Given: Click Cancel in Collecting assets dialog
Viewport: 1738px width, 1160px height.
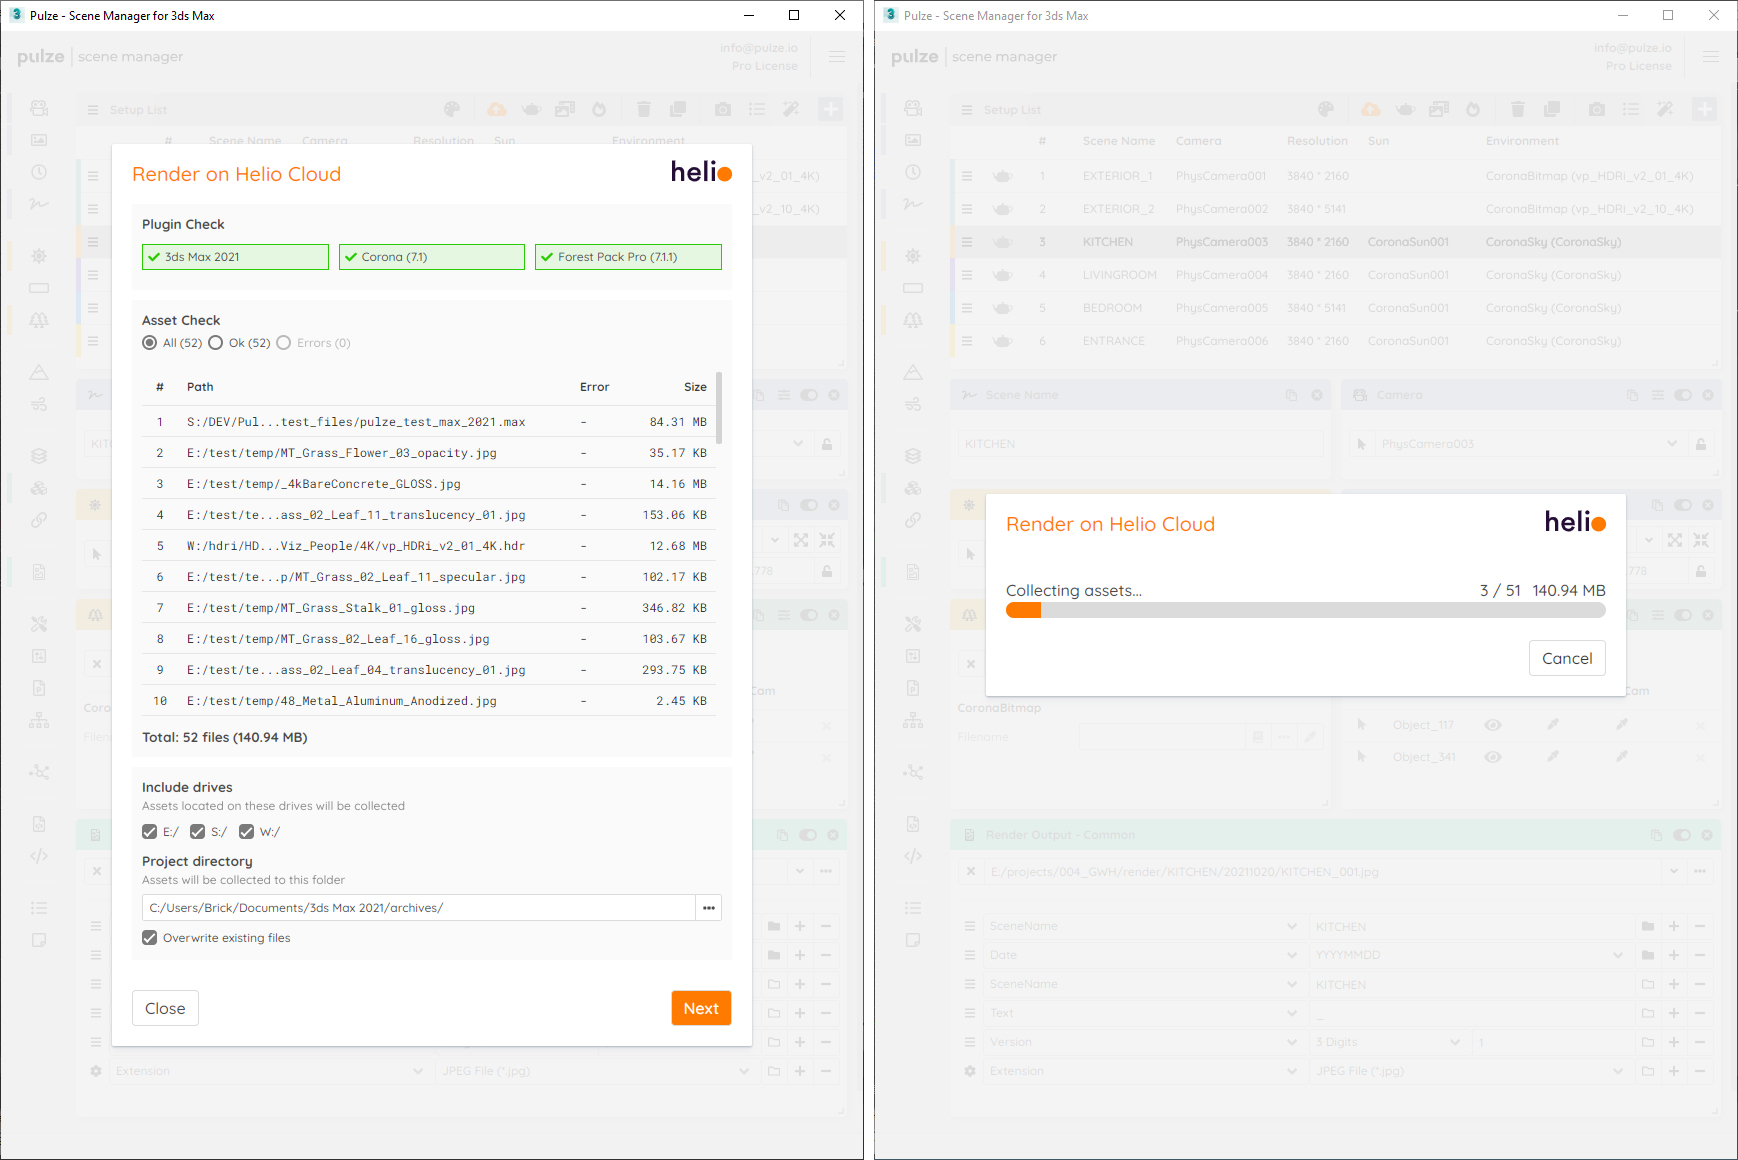Looking at the screenshot, I should [1567, 658].
